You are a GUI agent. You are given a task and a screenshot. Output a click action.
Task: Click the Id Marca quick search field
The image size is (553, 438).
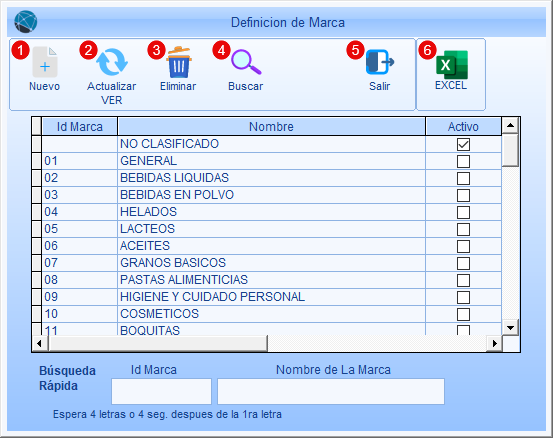162,391
